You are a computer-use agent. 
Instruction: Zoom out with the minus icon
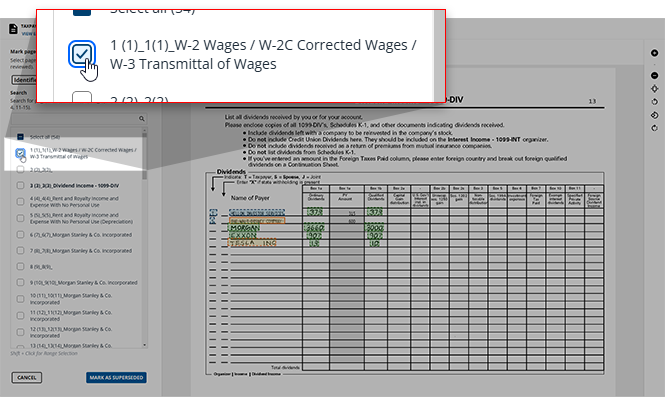tap(654, 75)
